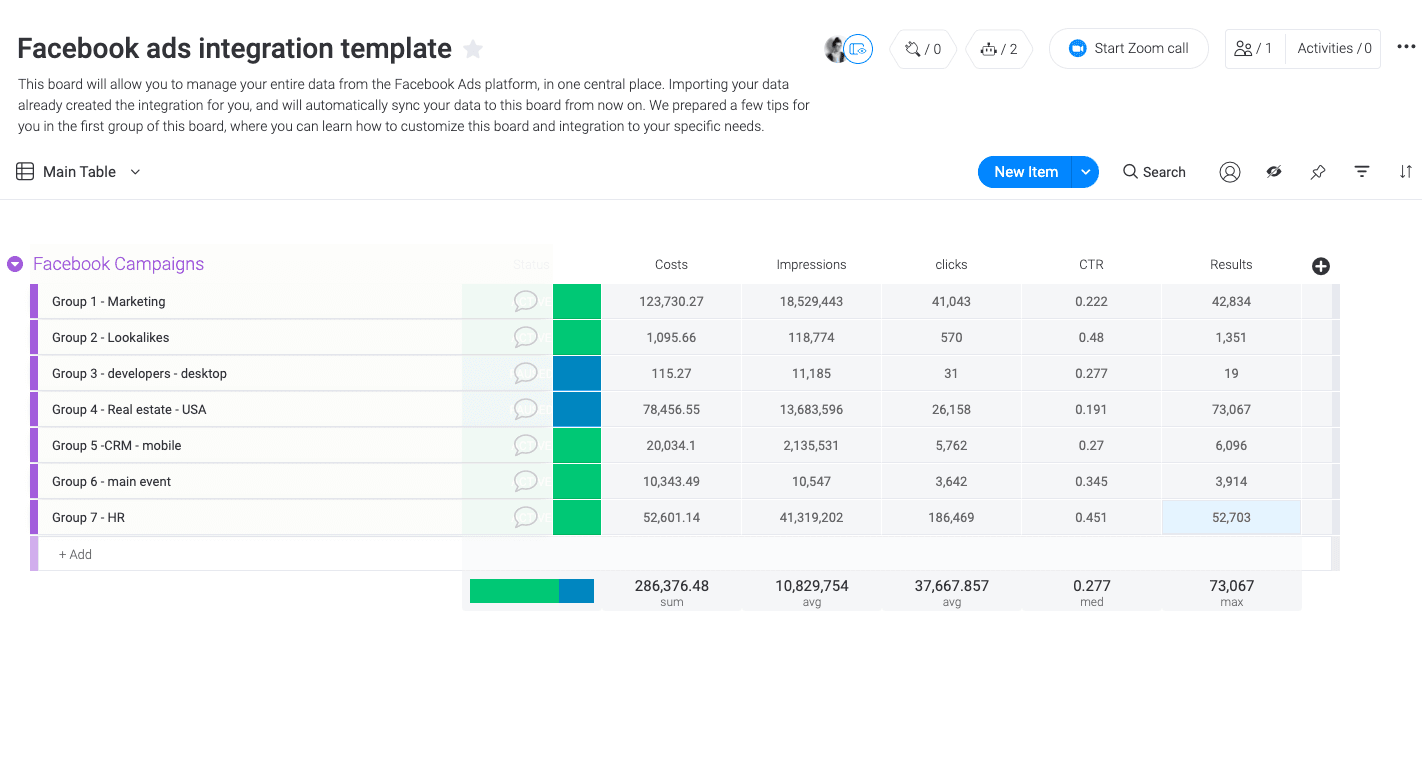Open the automations counter showing 2

coord(999,49)
